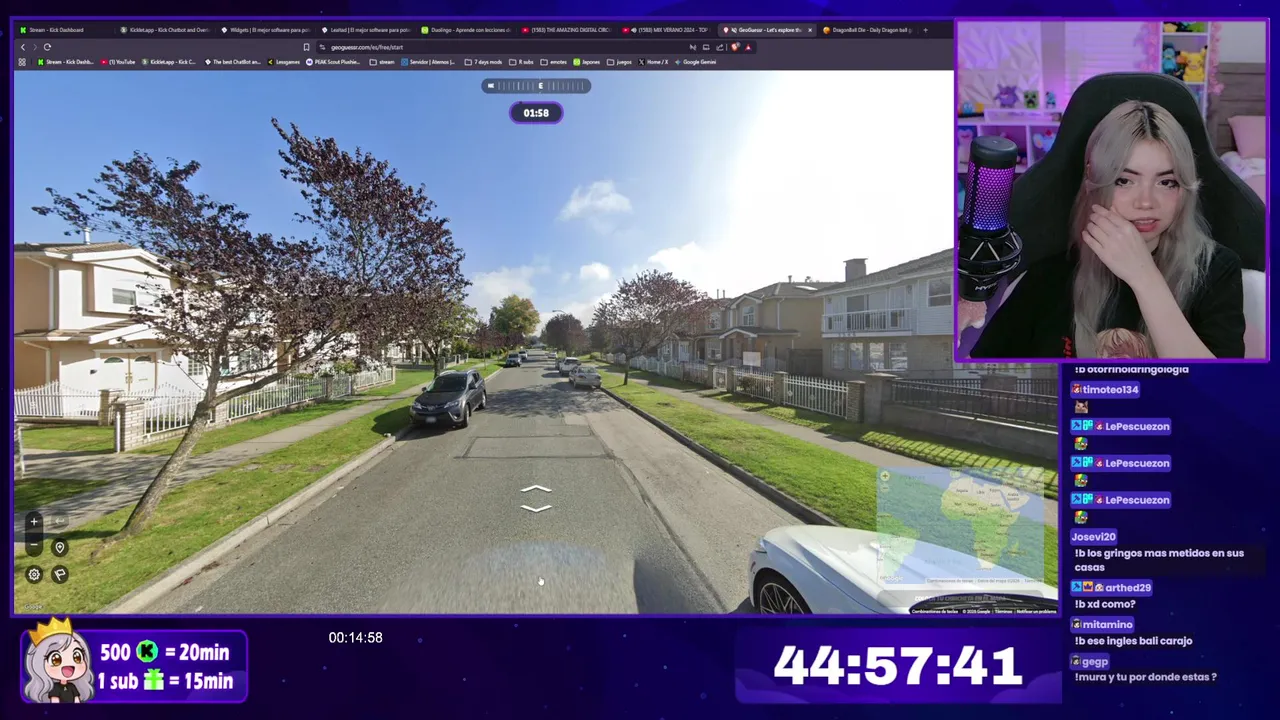
Task: Click the share page icon in toolbar
Action: pos(719,47)
